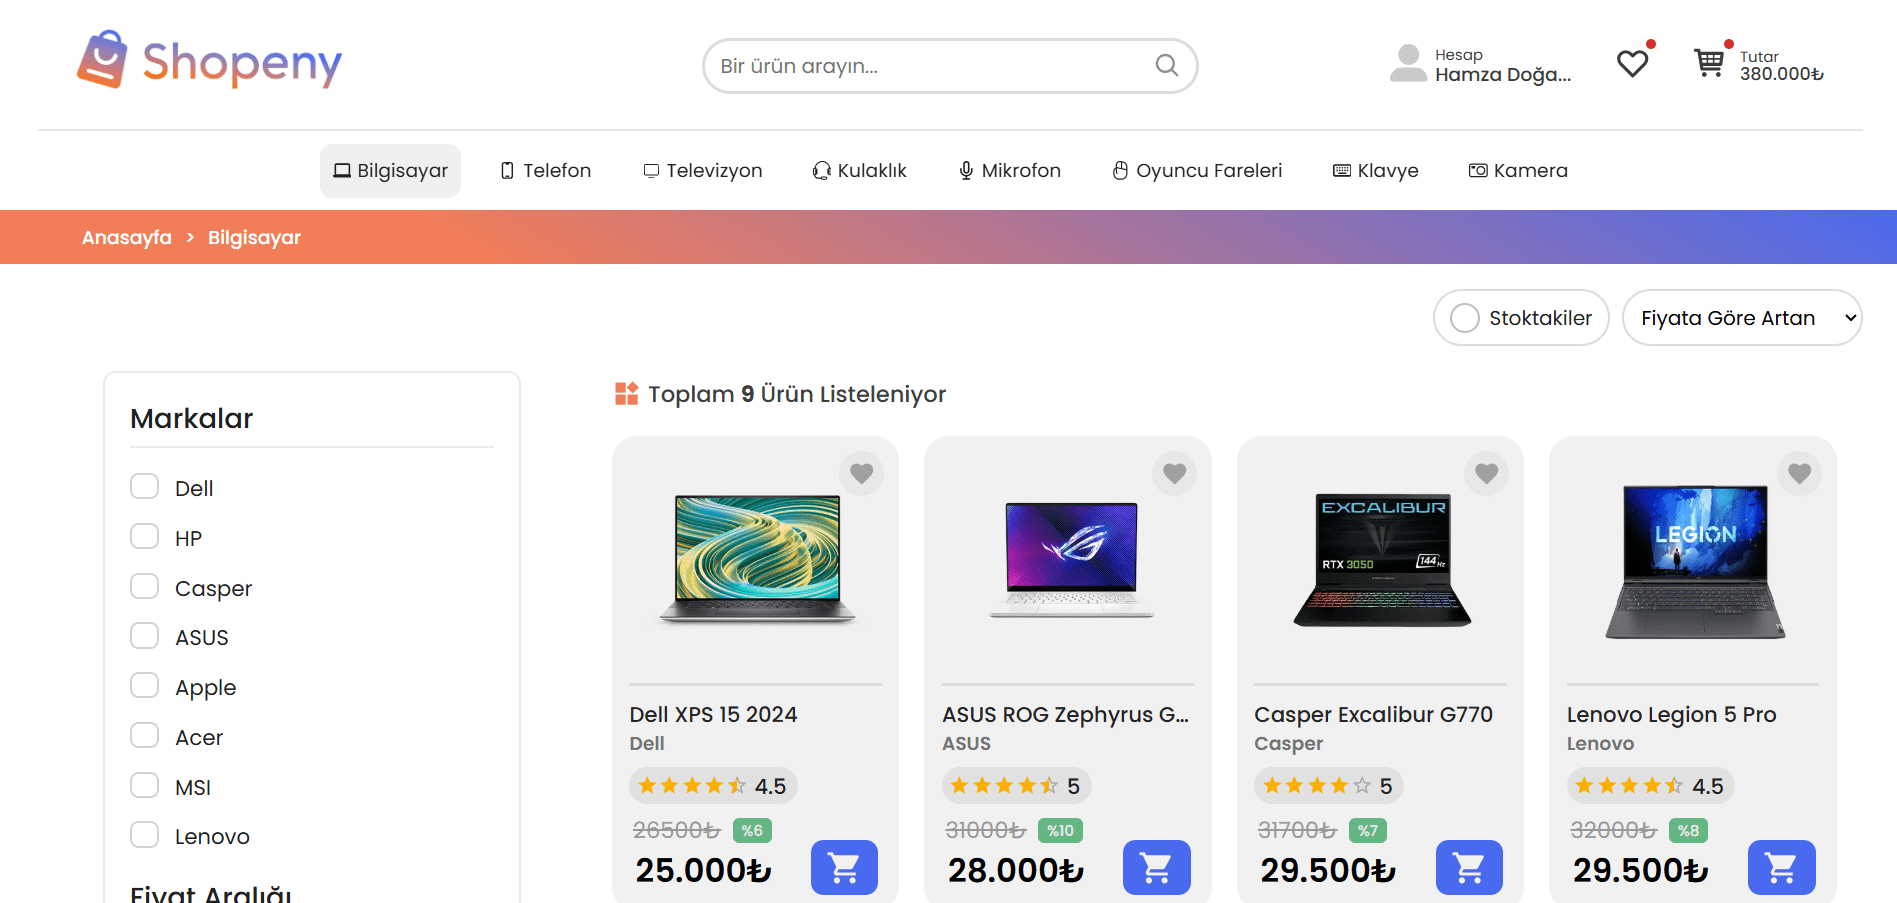Viewport: 1897px width, 903px height.
Task: Favorite the Dell XPS 15 2024
Action: (x=861, y=473)
